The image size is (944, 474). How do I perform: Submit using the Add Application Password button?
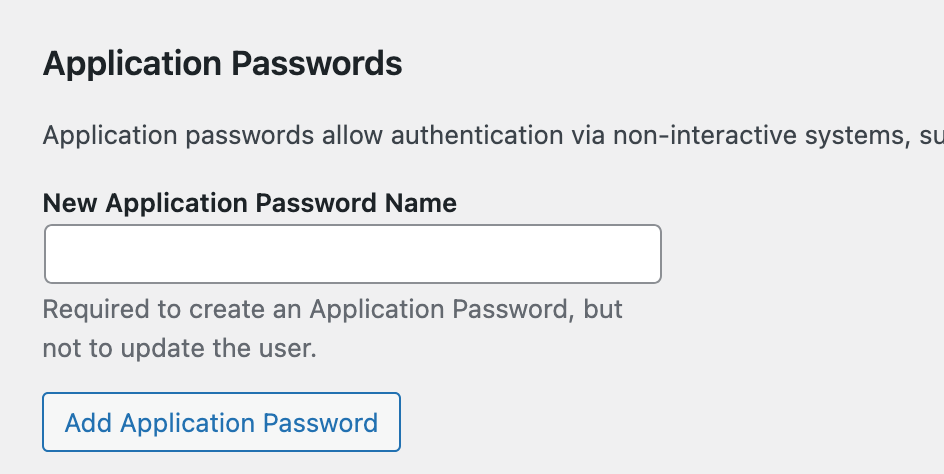coord(221,422)
